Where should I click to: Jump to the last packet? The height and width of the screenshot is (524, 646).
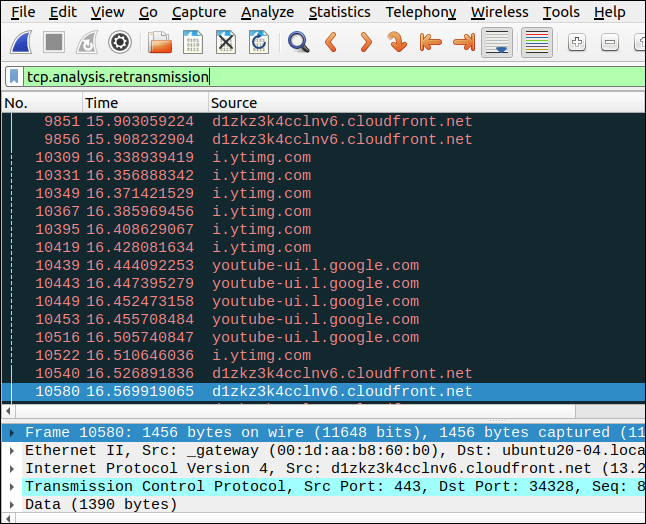pyautogui.click(x=463, y=43)
